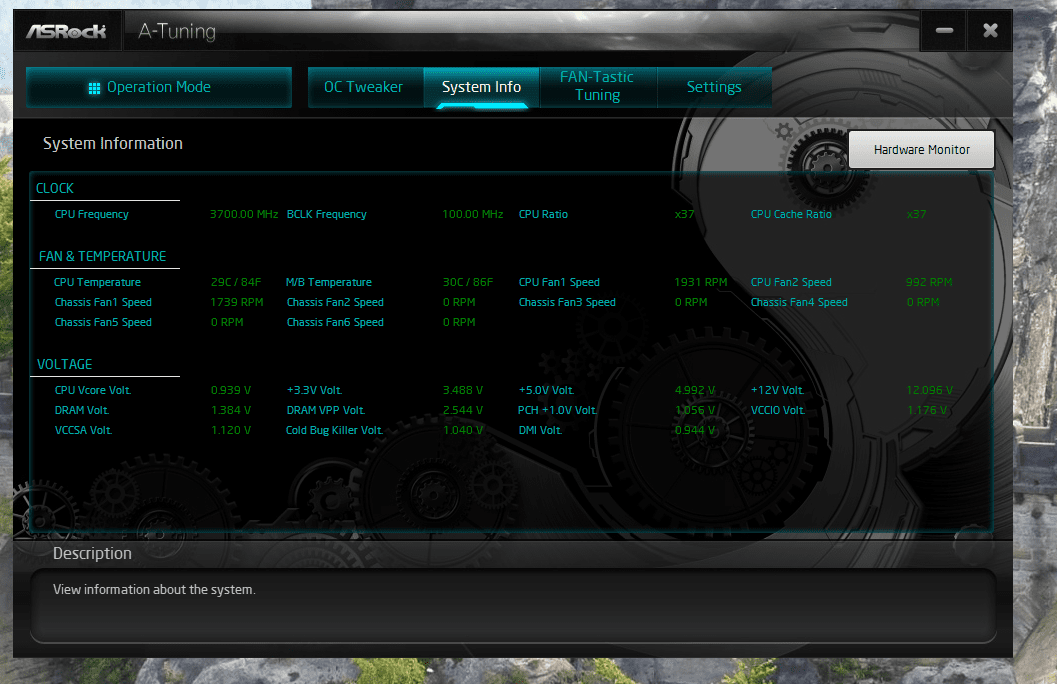Click the CPU Cache Ratio label
Image resolution: width=1057 pixels, height=684 pixels.
[791, 214]
